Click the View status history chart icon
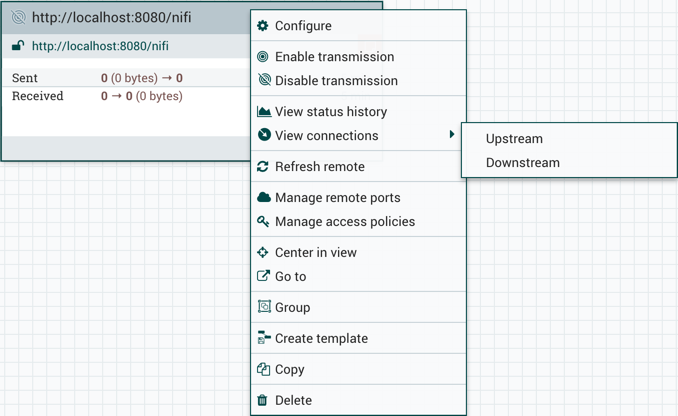Viewport: 678px width, 416px height. click(264, 112)
